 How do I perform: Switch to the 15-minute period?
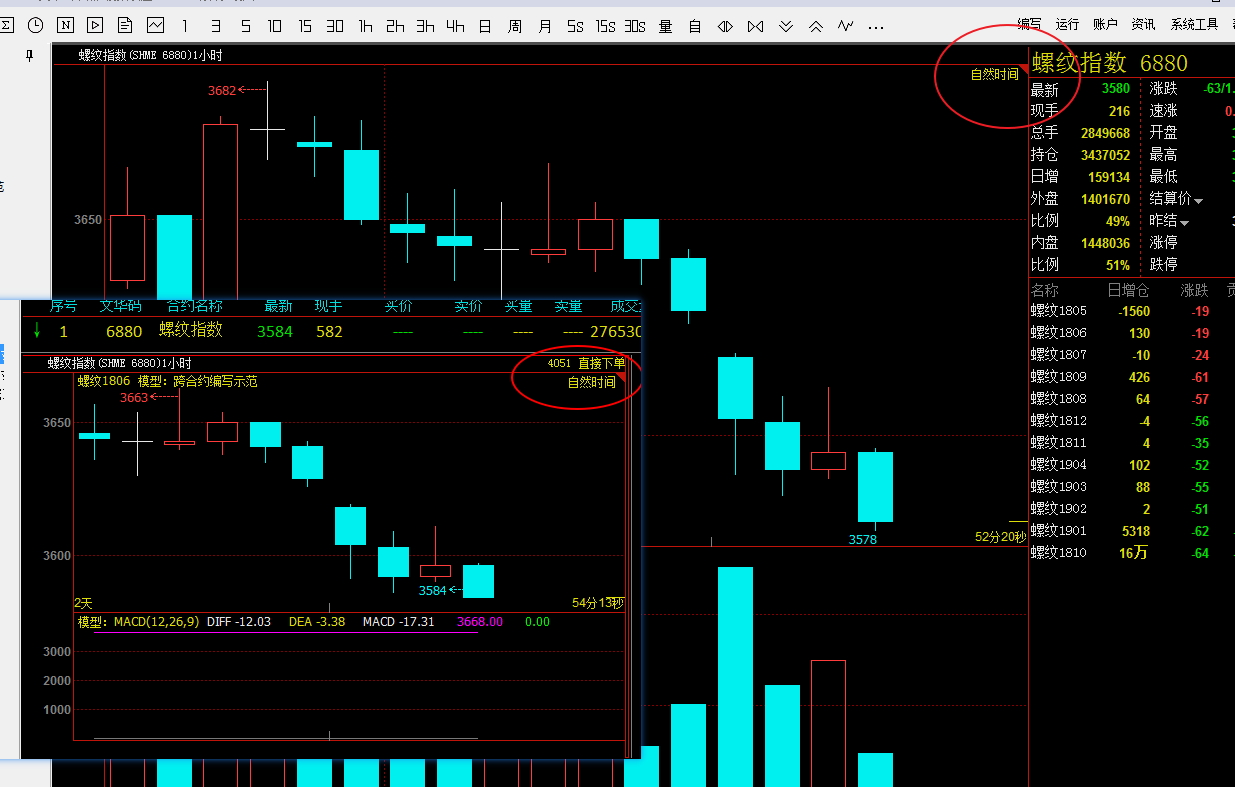(305, 25)
